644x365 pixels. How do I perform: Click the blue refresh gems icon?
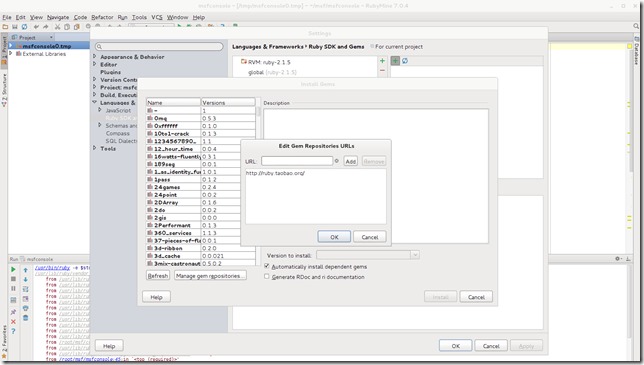coord(405,61)
